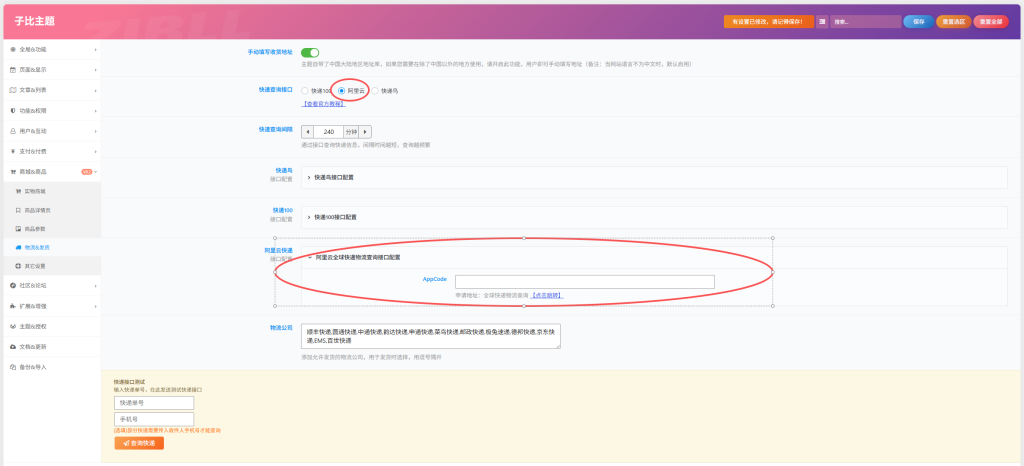
Task: Open the 主题&授权 menu item
Action: (51, 326)
